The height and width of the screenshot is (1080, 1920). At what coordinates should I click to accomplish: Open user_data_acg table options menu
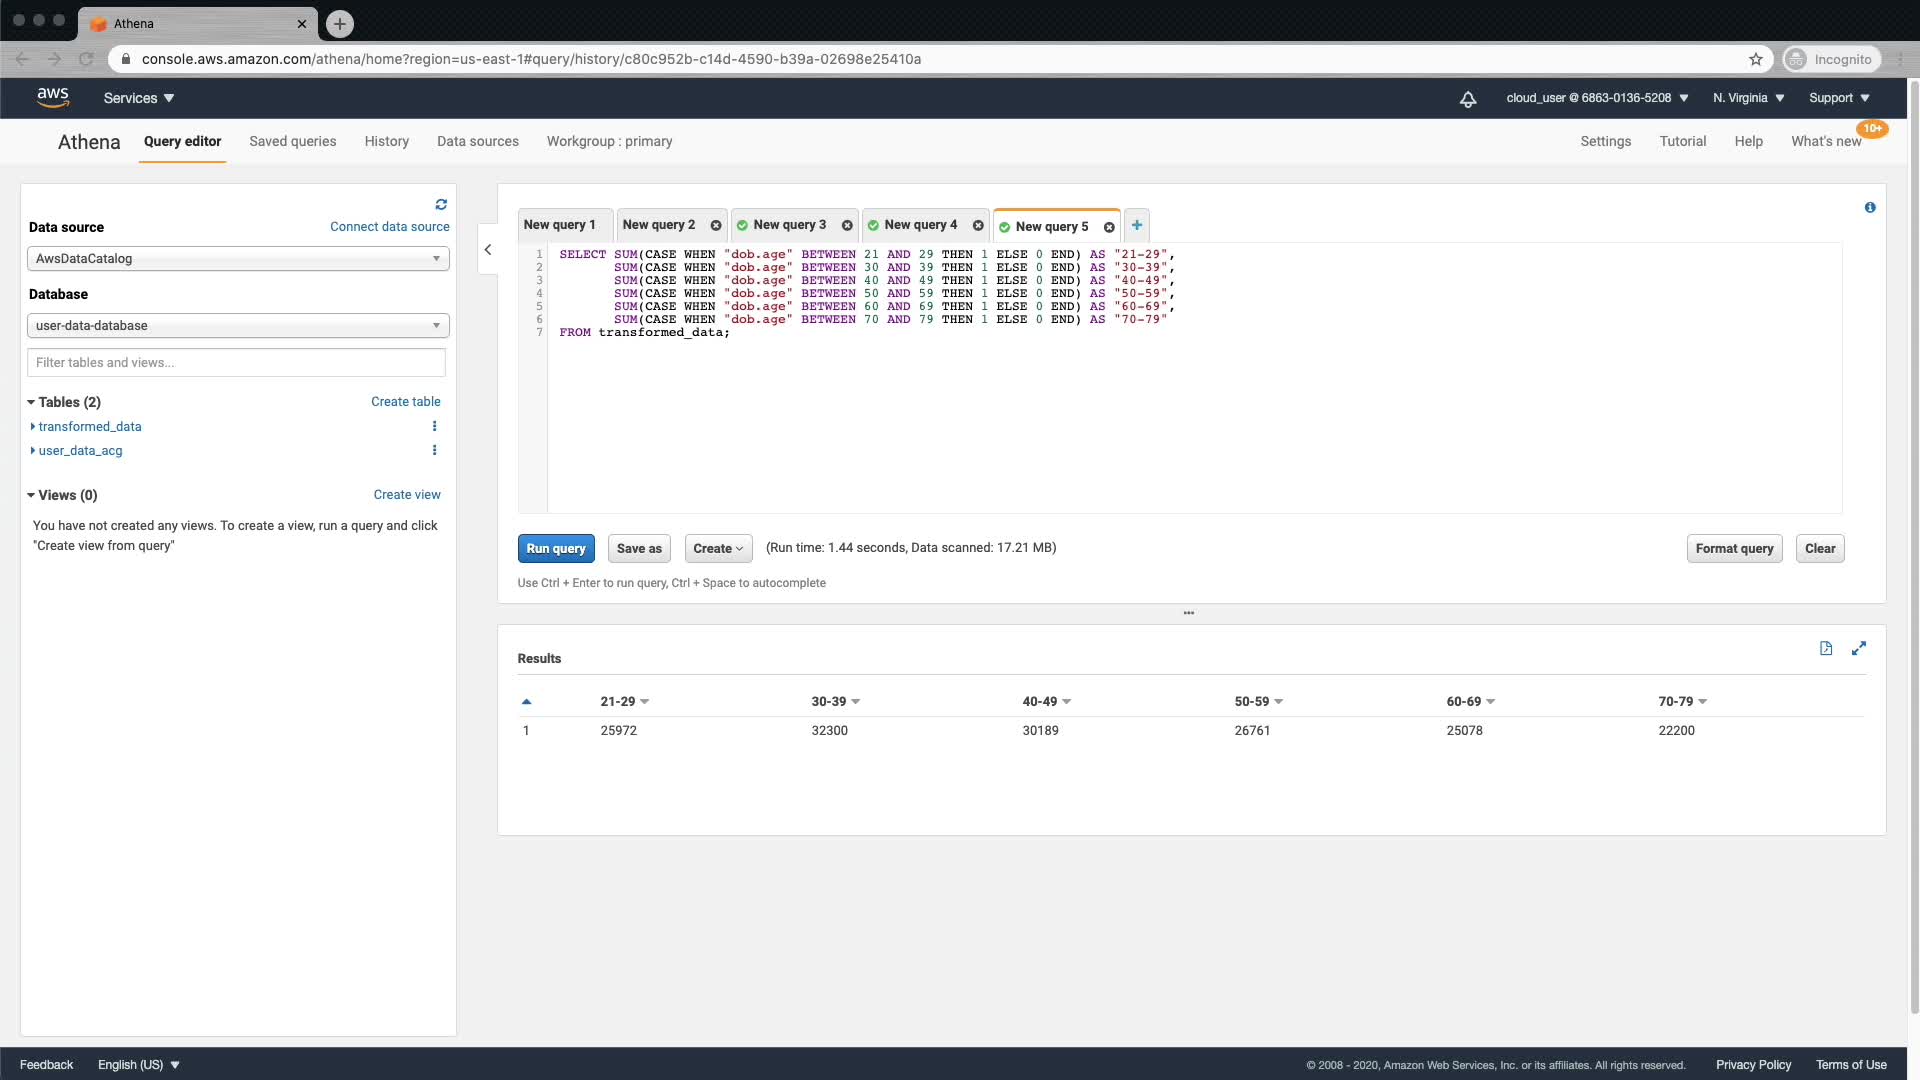coord(434,450)
